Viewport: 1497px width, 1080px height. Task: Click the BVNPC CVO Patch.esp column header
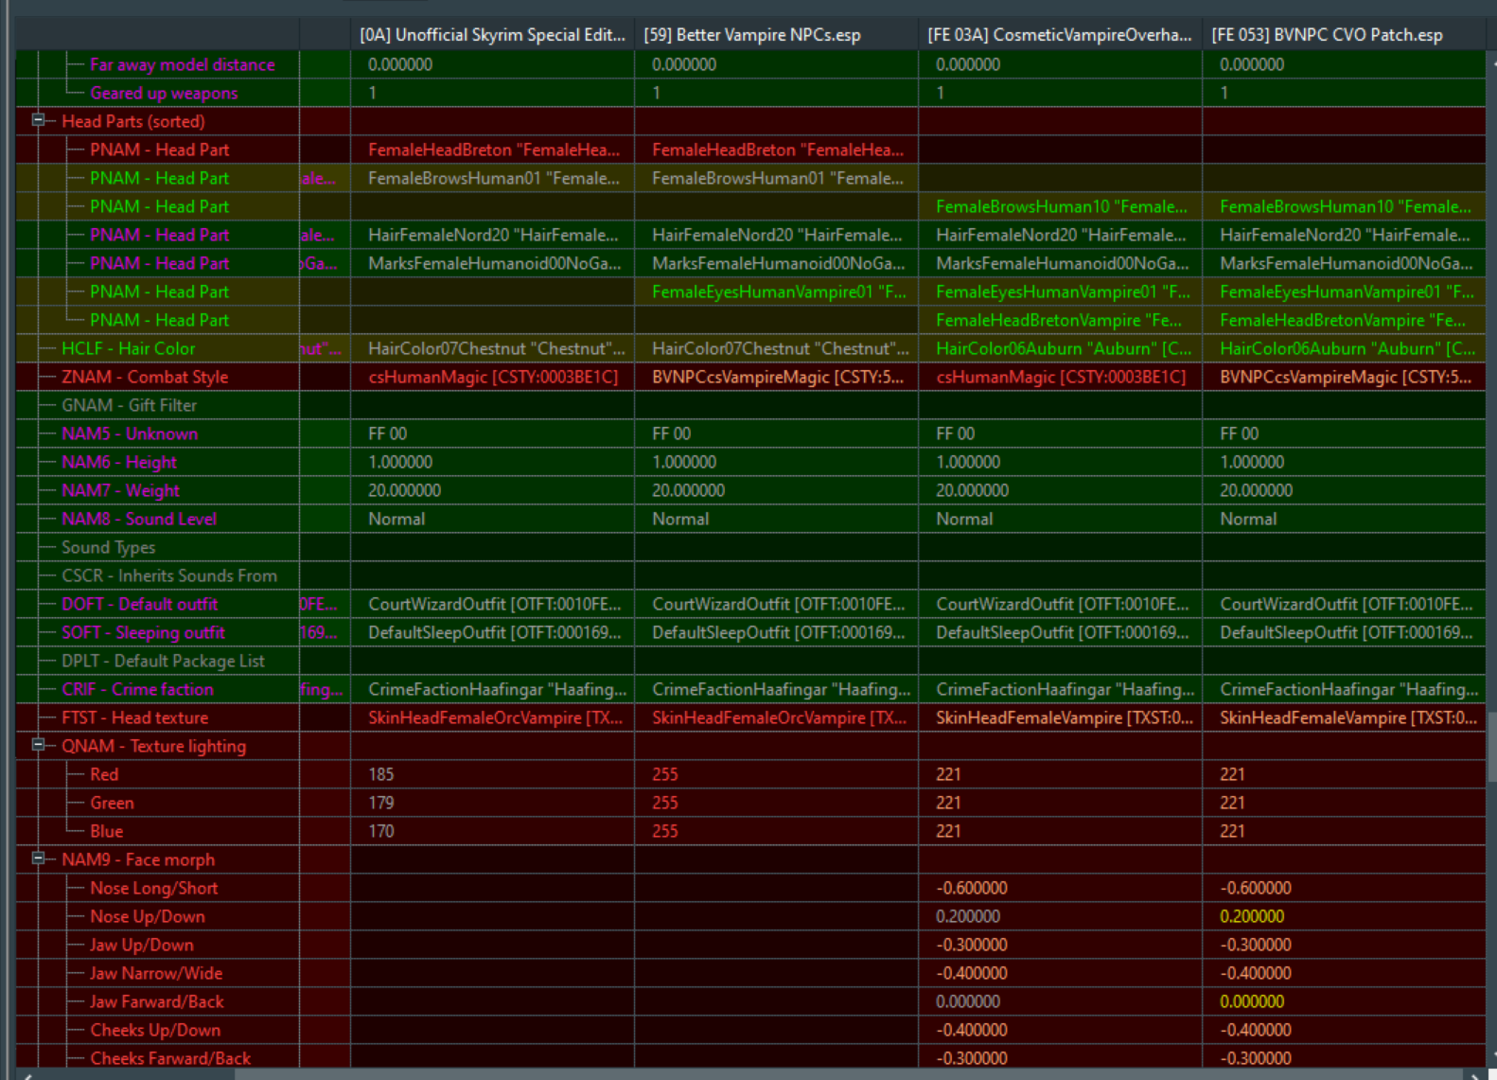[1344, 35]
